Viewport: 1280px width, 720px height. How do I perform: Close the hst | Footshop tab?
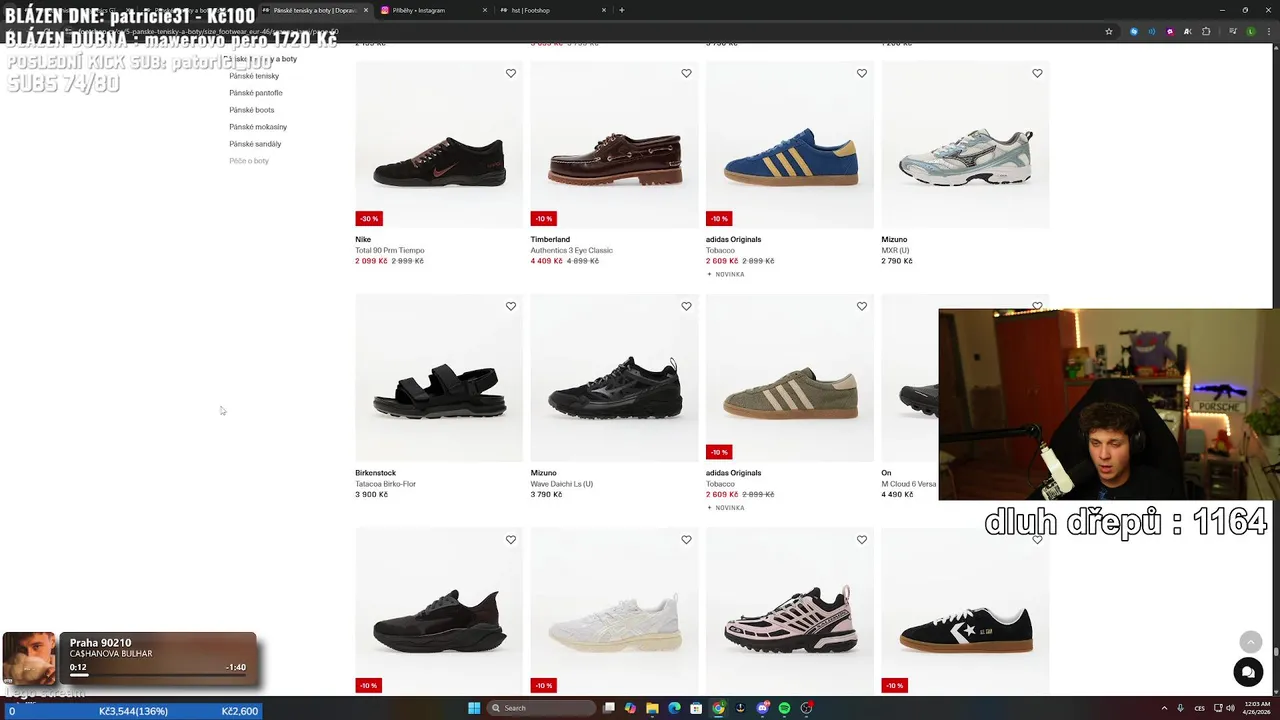click(x=604, y=10)
